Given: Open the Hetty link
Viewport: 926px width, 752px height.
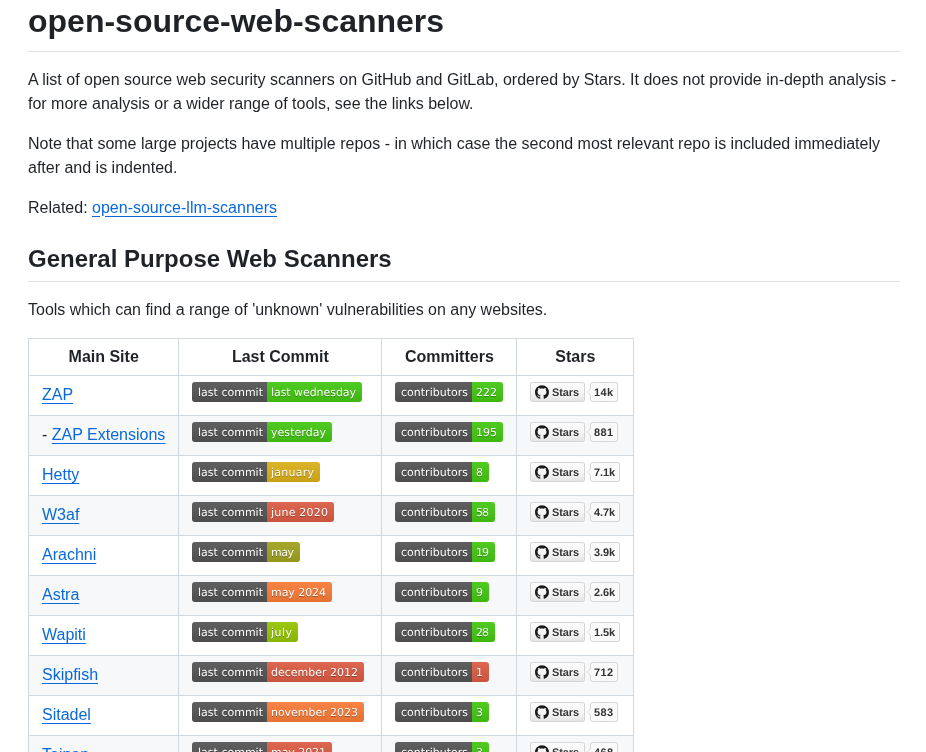Looking at the screenshot, I should pos(60,475).
